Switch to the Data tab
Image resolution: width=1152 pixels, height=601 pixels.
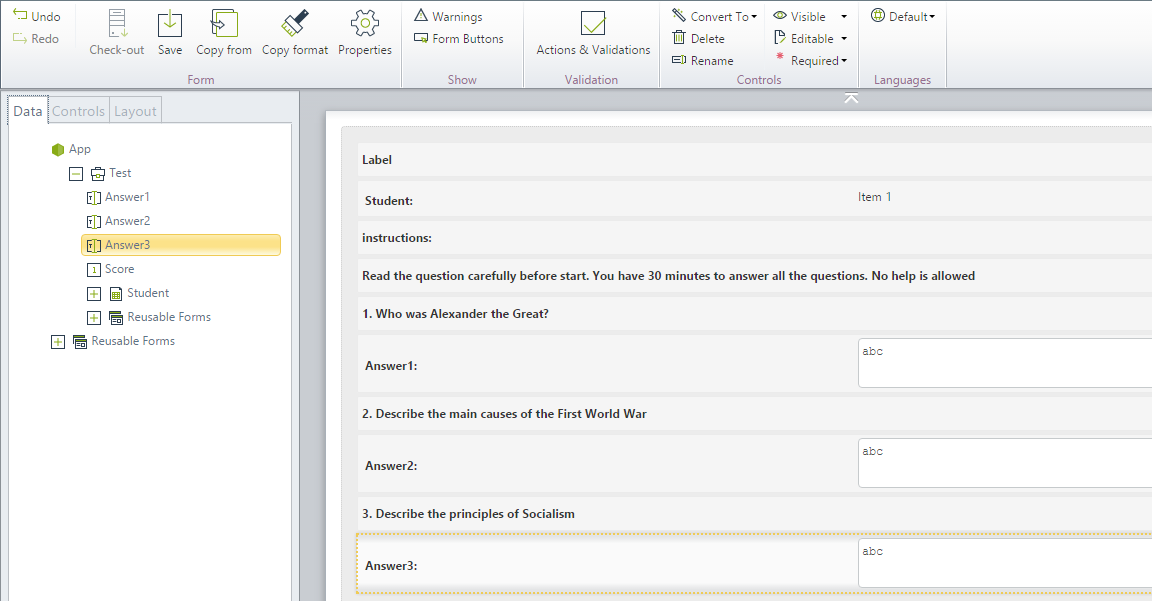pos(28,111)
